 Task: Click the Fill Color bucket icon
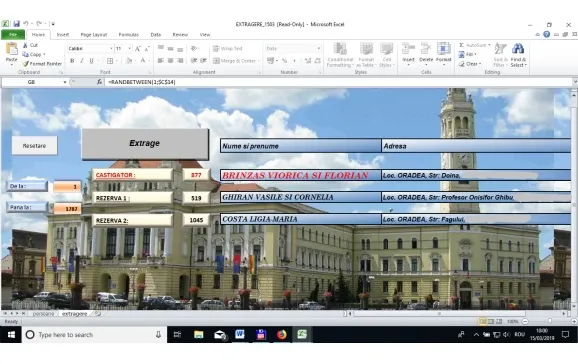coord(129,61)
